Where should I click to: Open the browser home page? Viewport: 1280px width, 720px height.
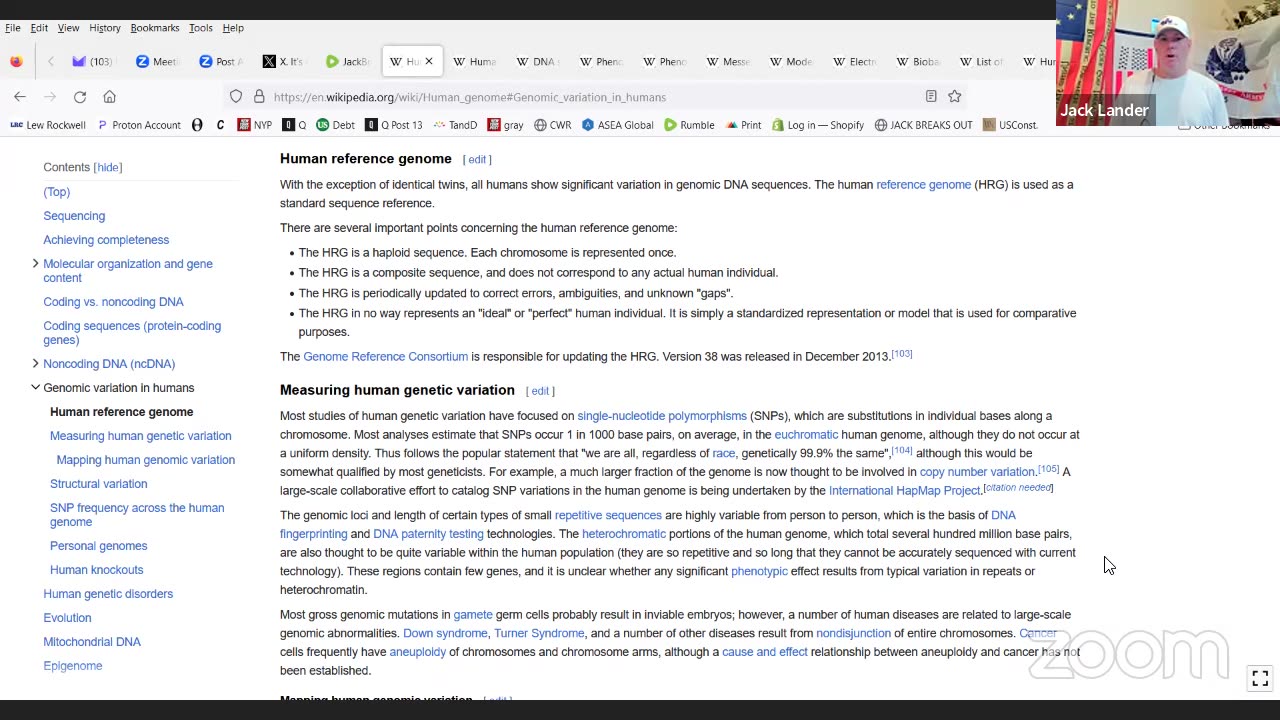[x=110, y=97]
